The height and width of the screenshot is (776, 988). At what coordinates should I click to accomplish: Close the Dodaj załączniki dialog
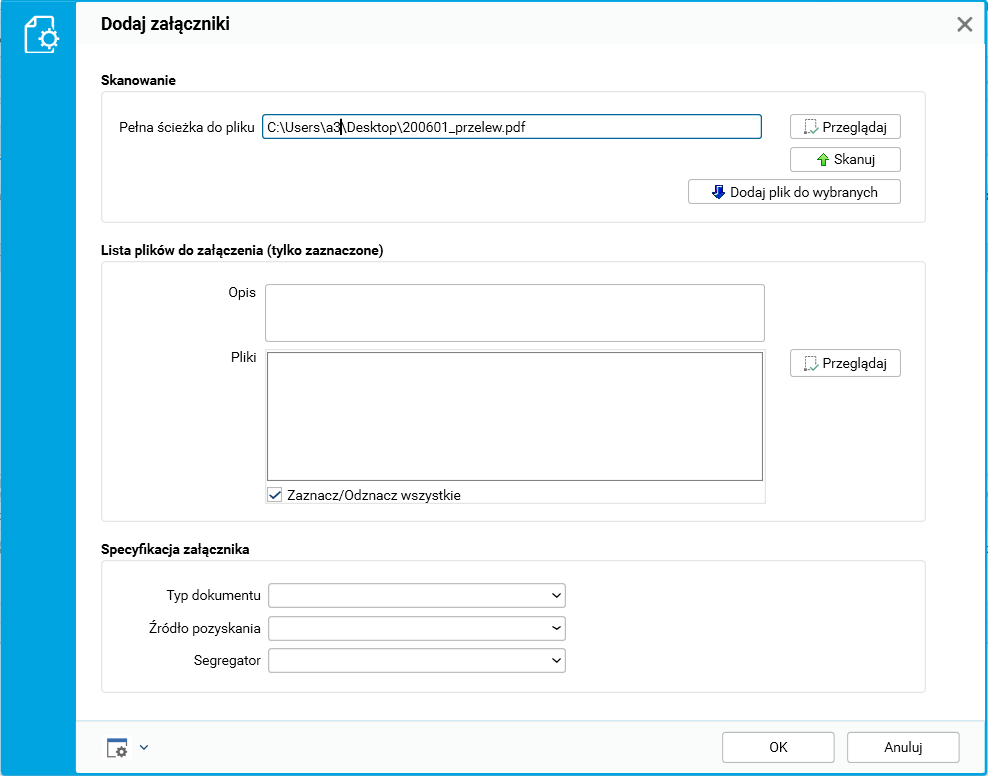964,25
